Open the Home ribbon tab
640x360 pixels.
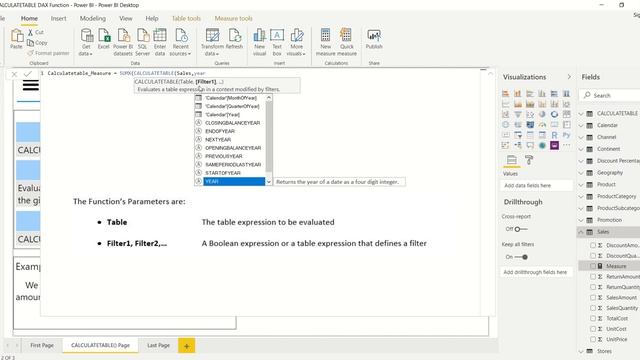point(29,18)
